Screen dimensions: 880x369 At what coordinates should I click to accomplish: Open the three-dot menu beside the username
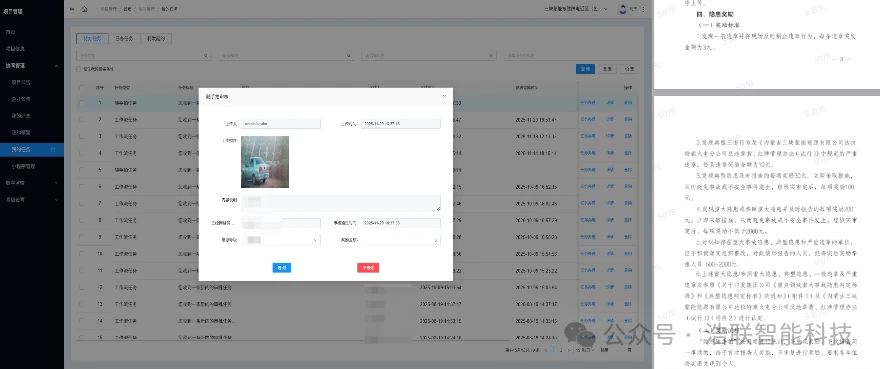643,9
